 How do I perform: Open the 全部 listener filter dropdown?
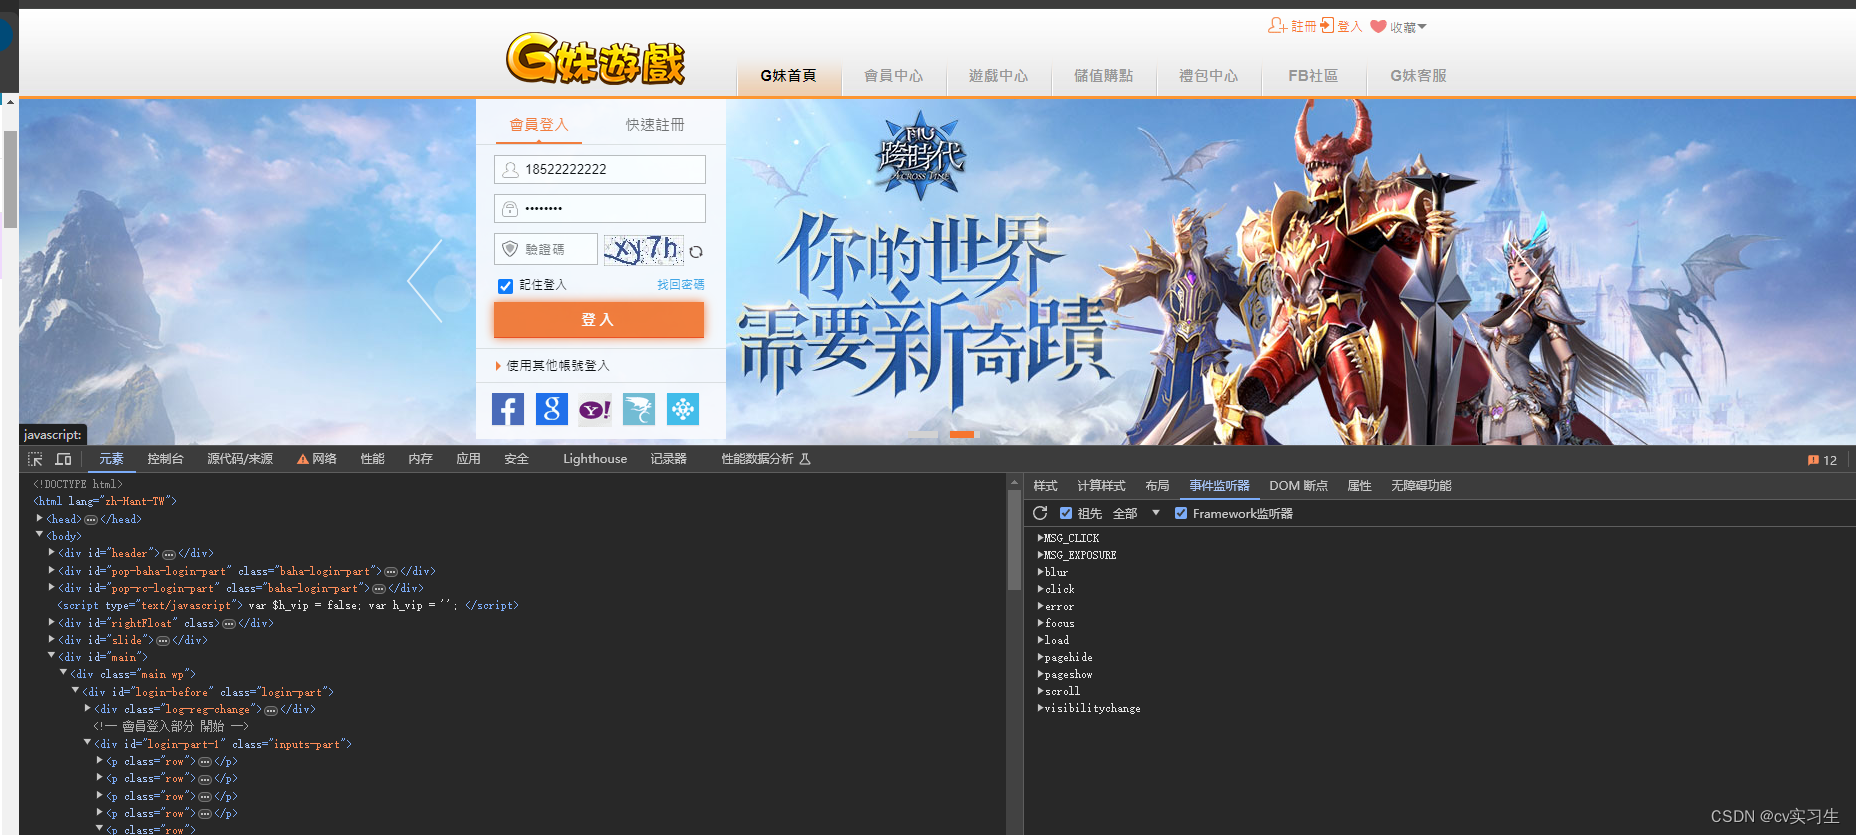1136,513
